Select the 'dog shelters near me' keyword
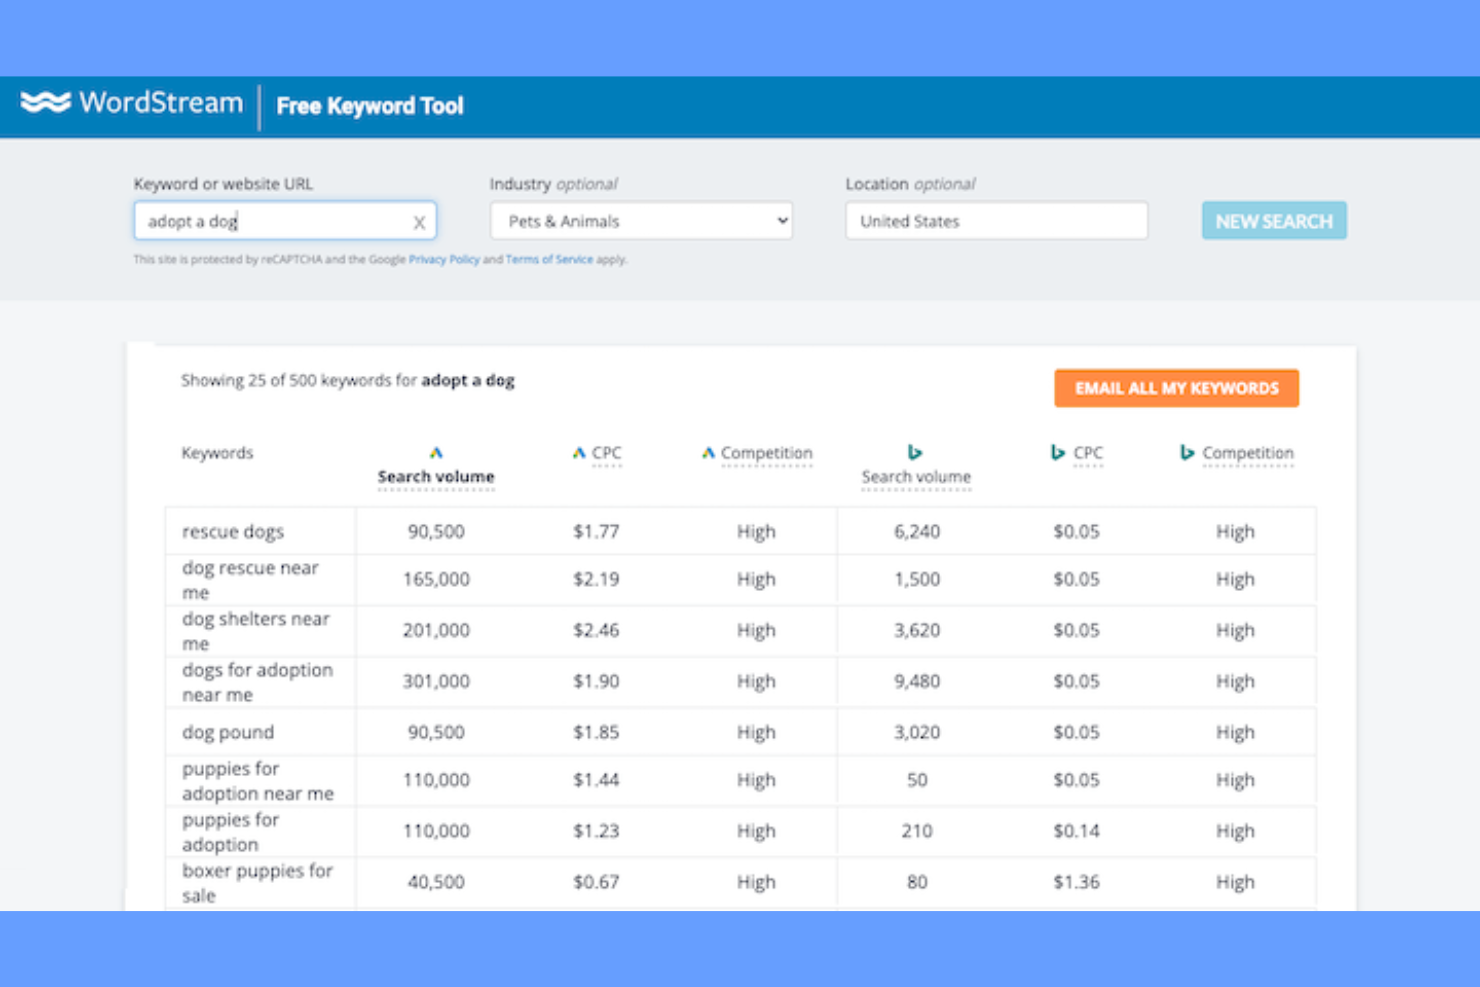 click(256, 631)
